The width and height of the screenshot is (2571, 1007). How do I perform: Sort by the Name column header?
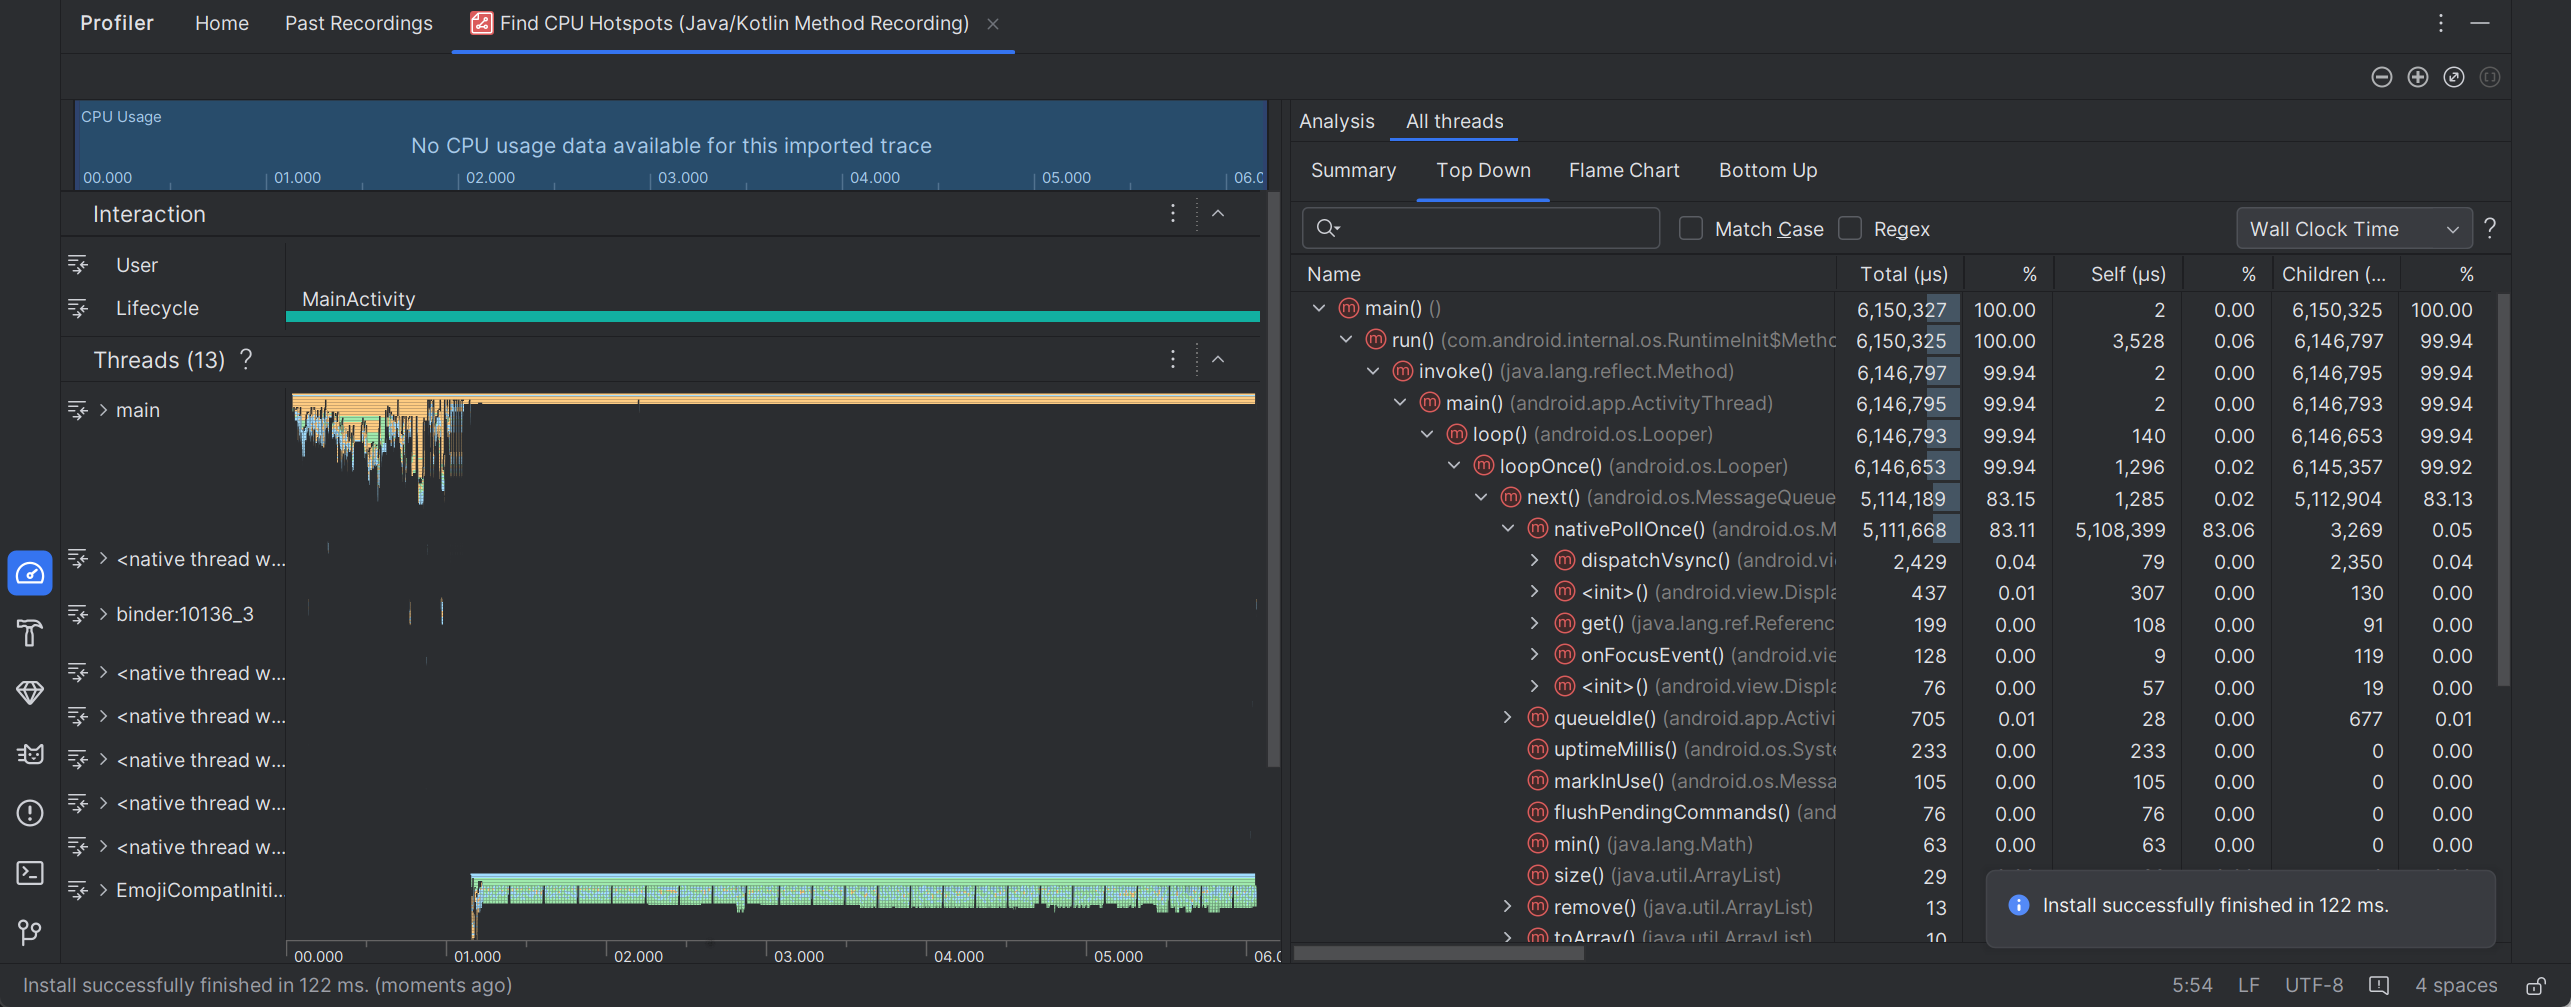(1566, 274)
